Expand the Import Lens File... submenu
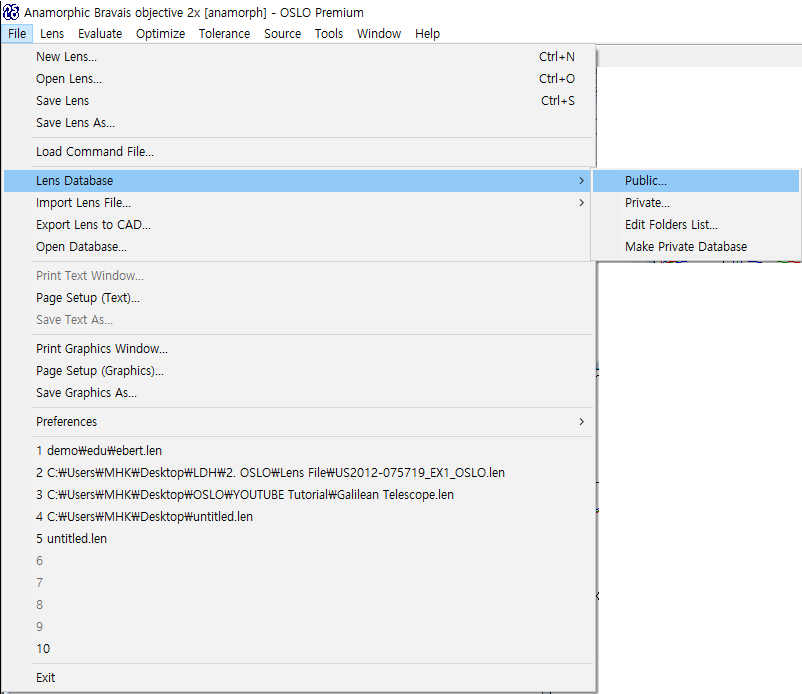Image resolution: width=802 pixels, height=694 pixels. coord(297,203)
